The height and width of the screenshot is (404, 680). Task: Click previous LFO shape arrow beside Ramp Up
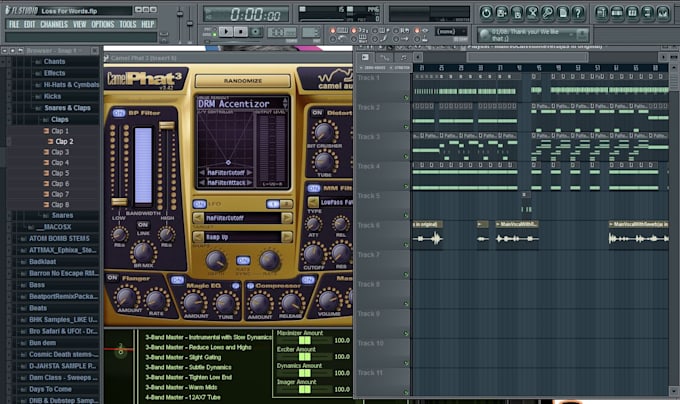click(x=198, y=237)
